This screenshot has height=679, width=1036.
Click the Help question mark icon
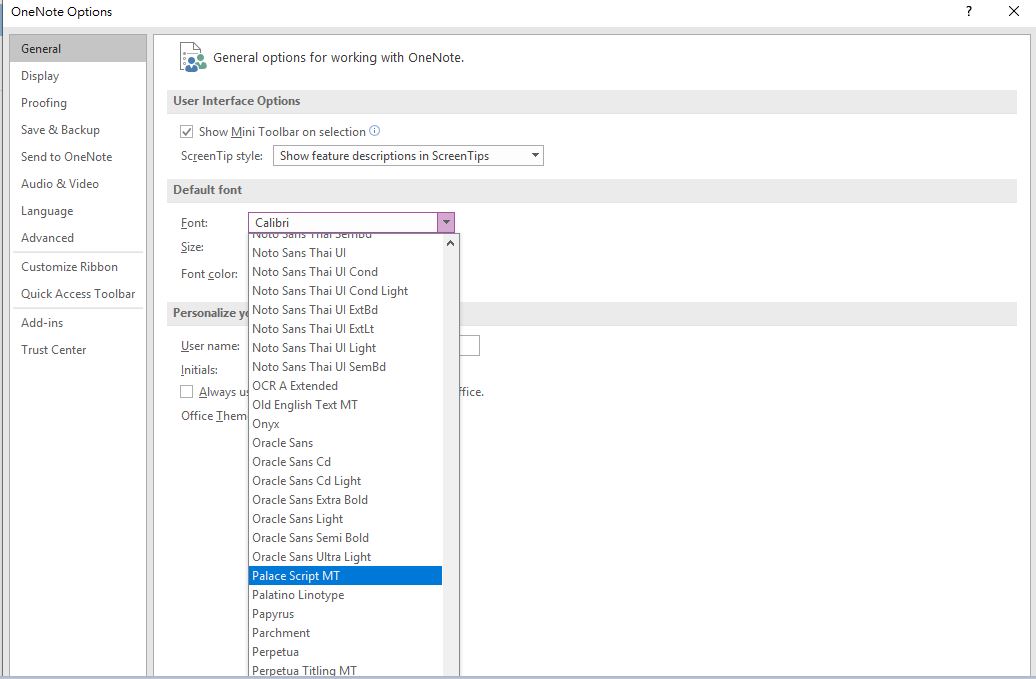tap(969, 11)
